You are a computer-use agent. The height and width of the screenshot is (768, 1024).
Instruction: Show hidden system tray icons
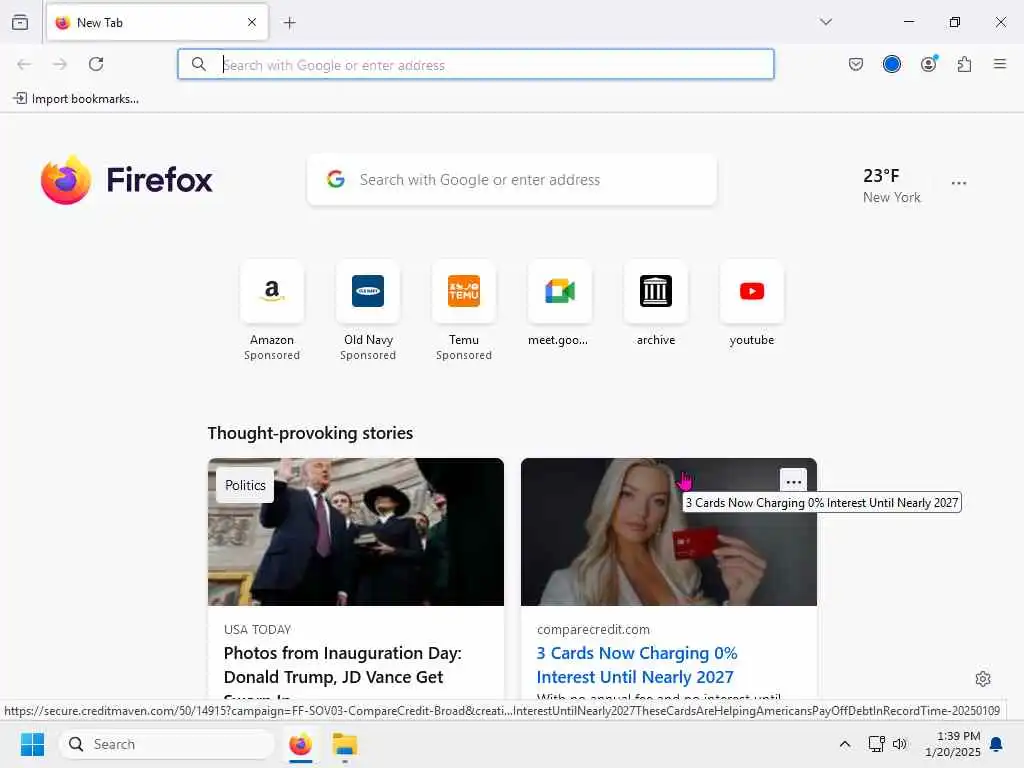point(844,744)
